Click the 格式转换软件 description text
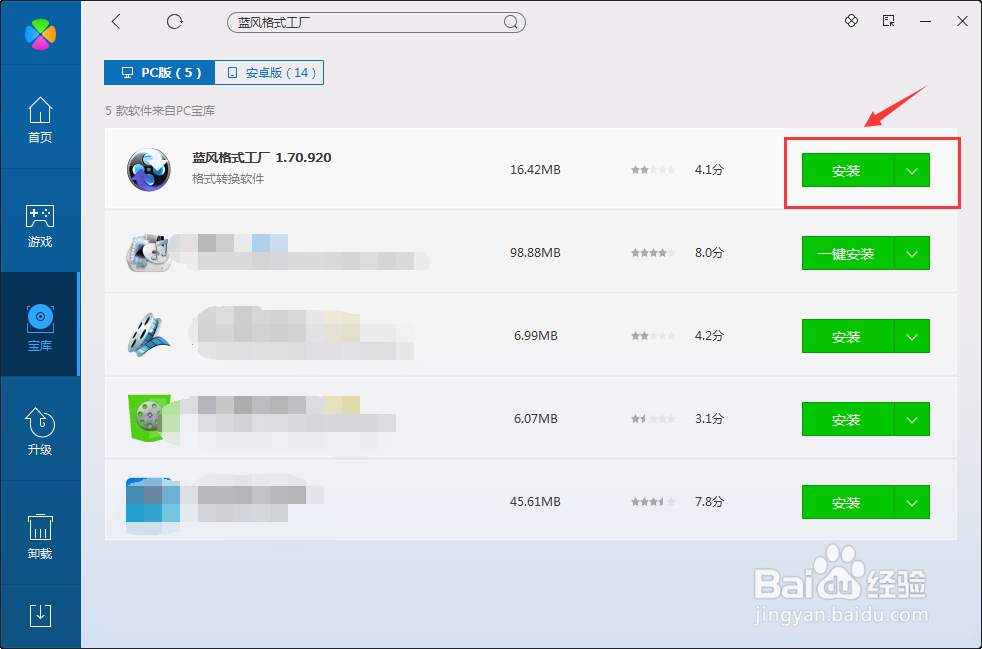The width and height of the screenshot is (982, 649). 228,179
